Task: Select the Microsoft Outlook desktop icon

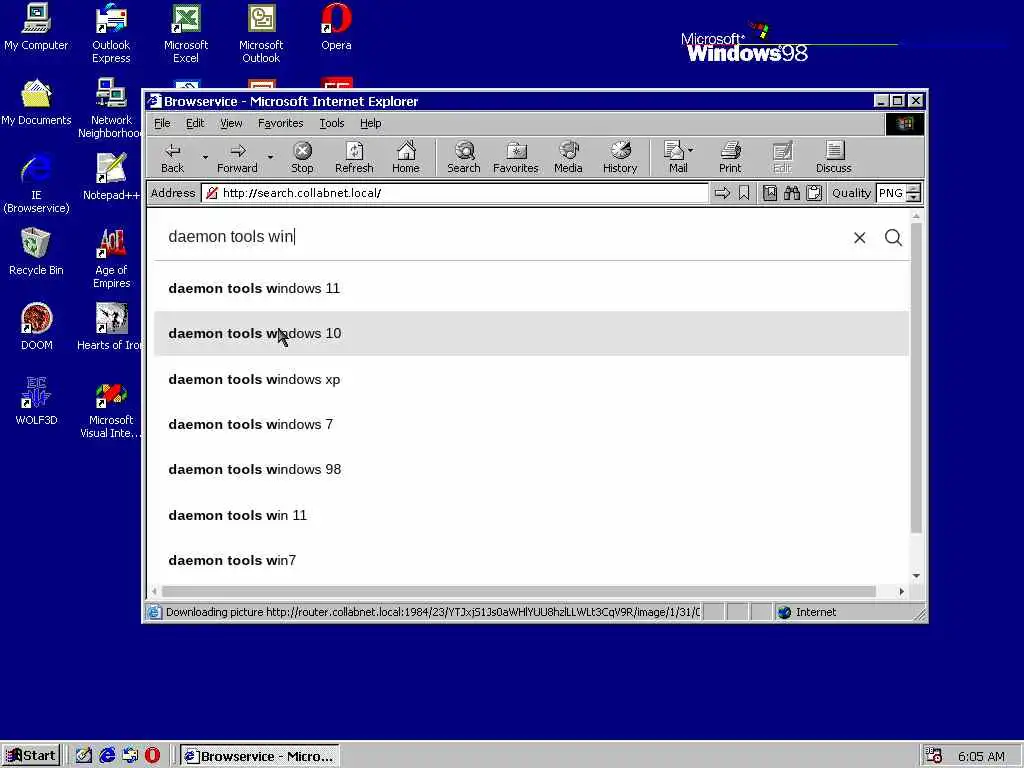Action: coord(261,33)
